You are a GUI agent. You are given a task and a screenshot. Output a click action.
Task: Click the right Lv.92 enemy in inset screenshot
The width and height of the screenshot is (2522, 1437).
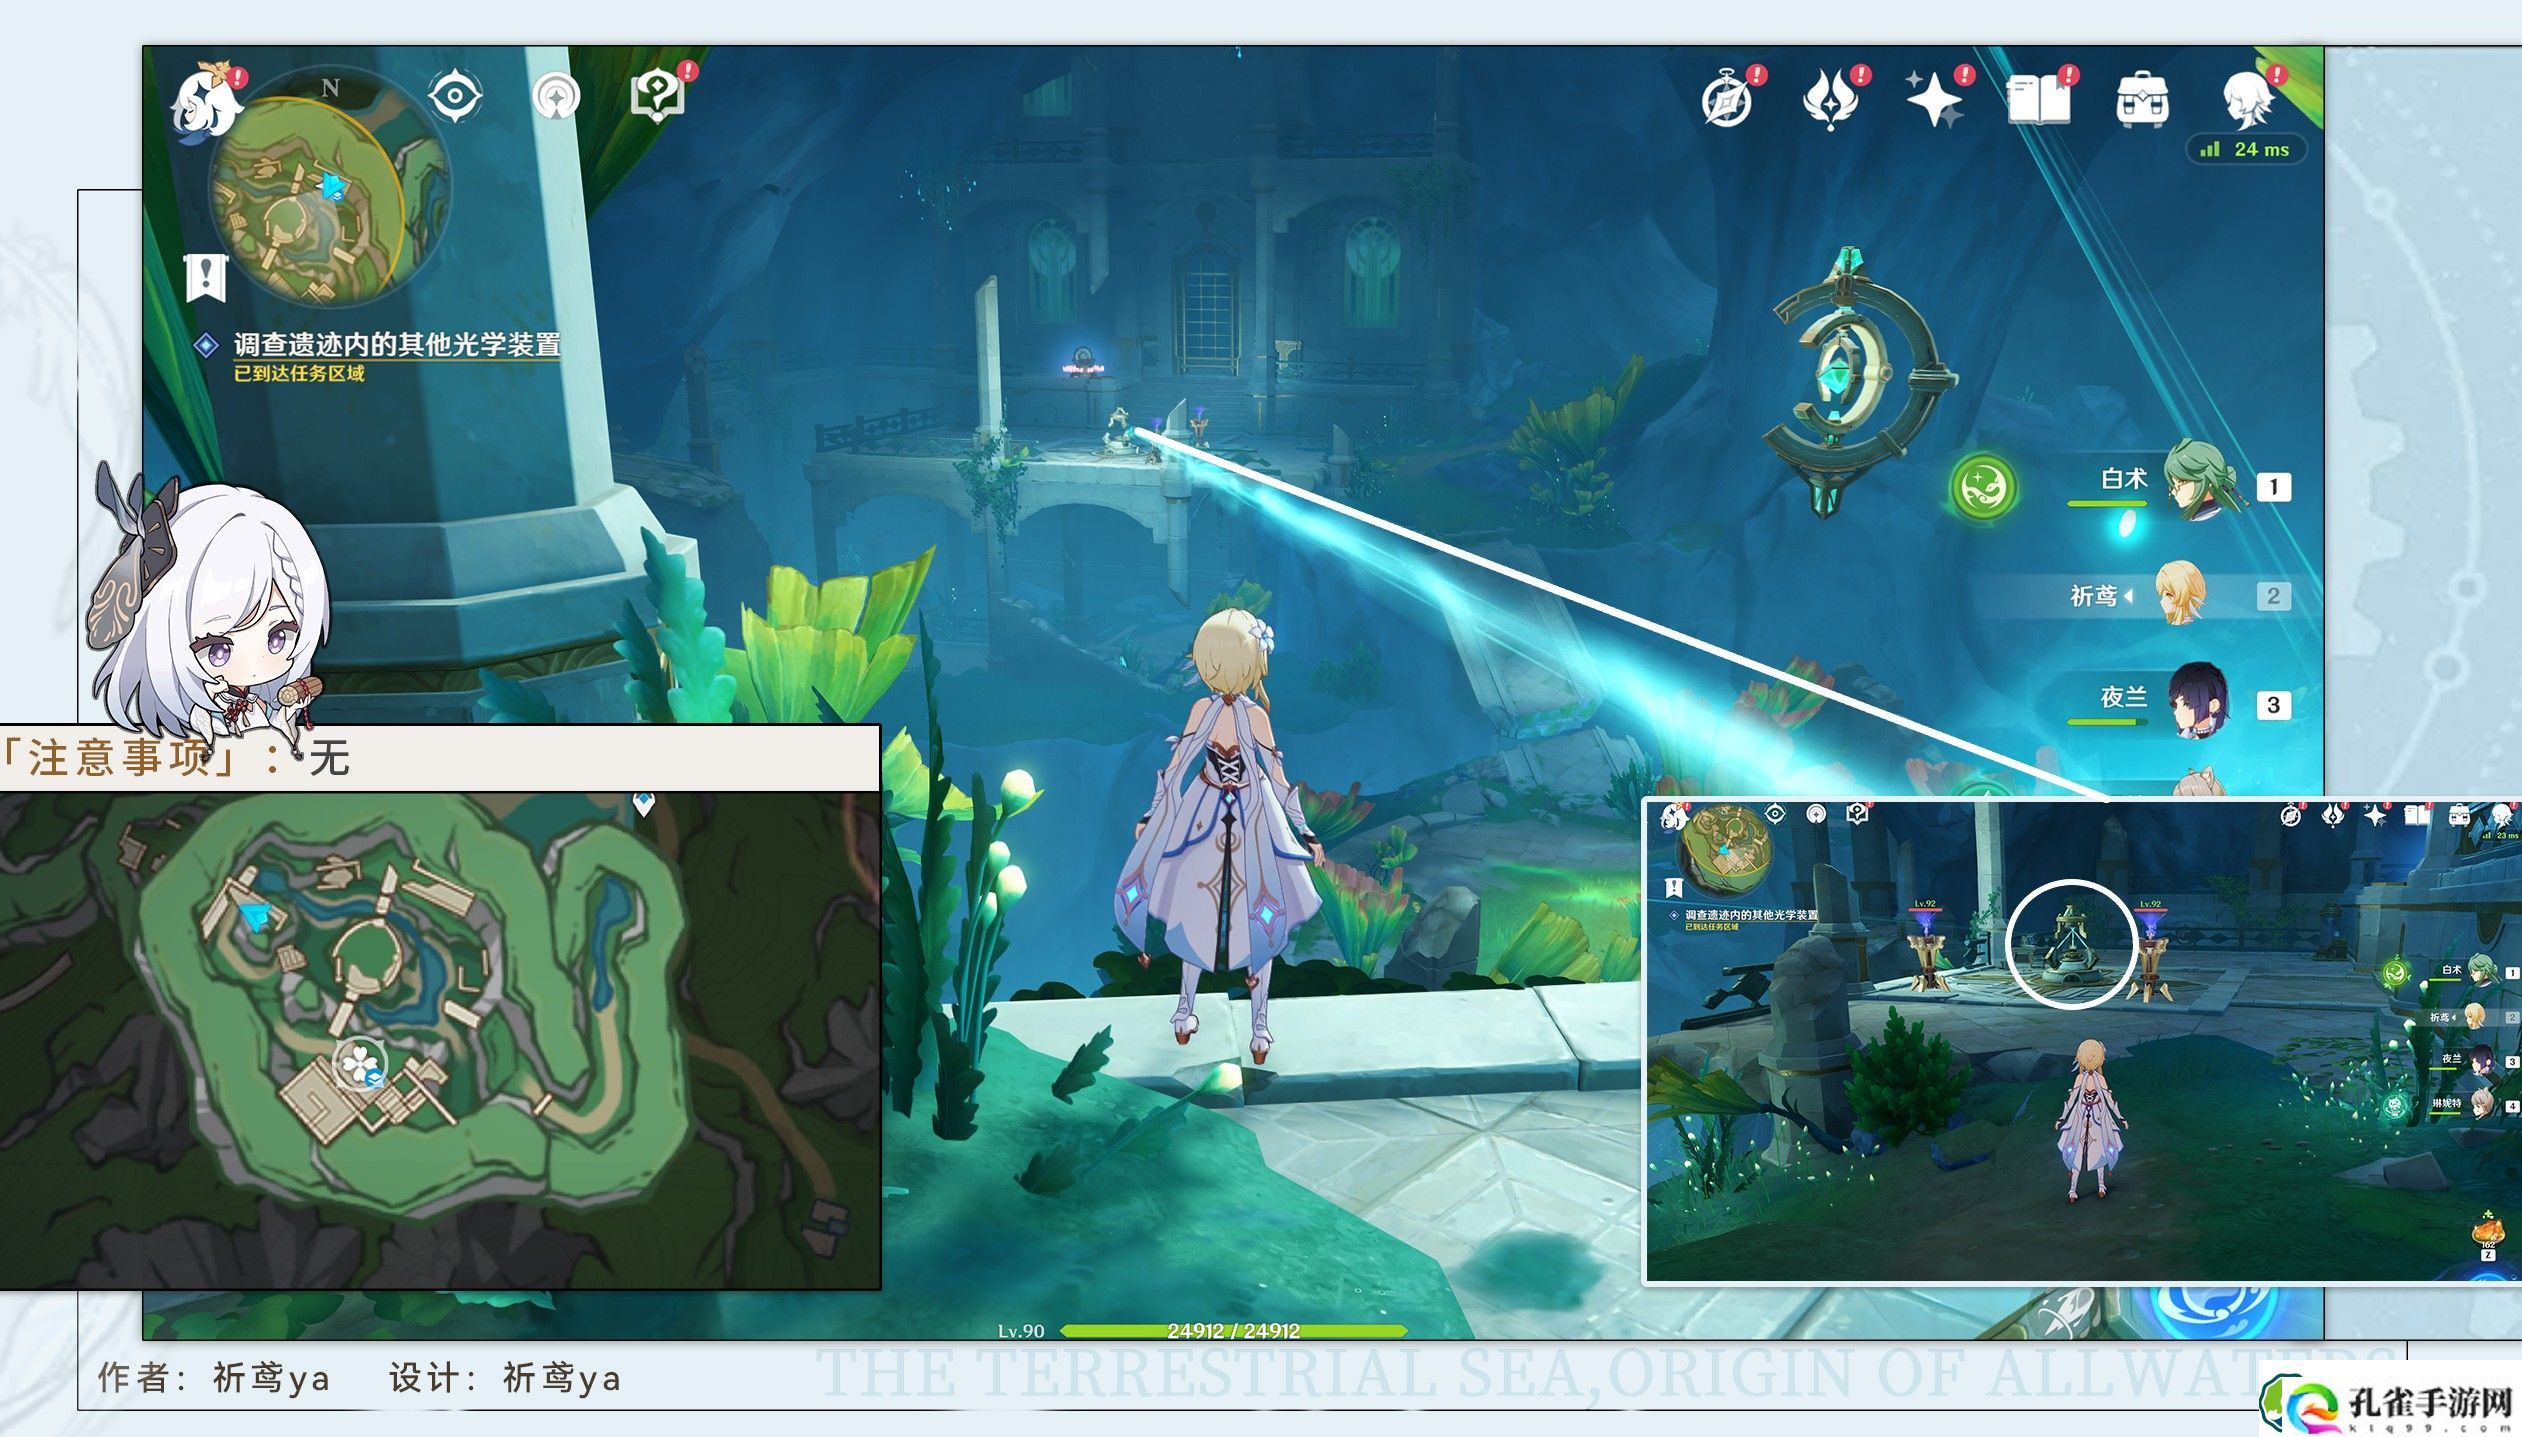(x=2150, y=955)
